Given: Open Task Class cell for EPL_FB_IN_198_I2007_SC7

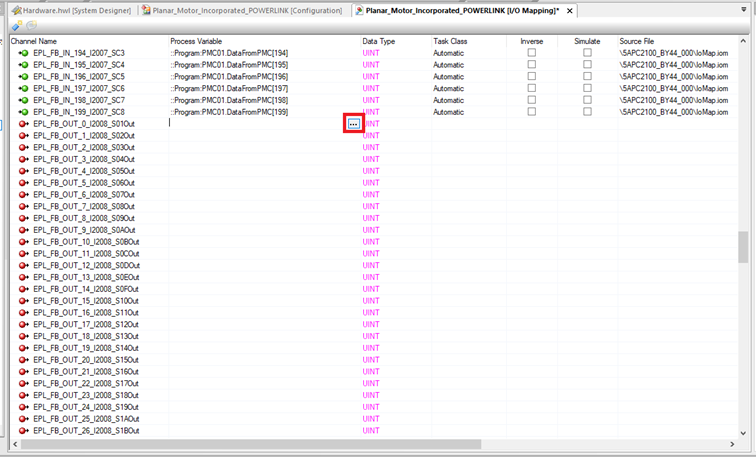Looking at the screenshot, I should [470, 100].
